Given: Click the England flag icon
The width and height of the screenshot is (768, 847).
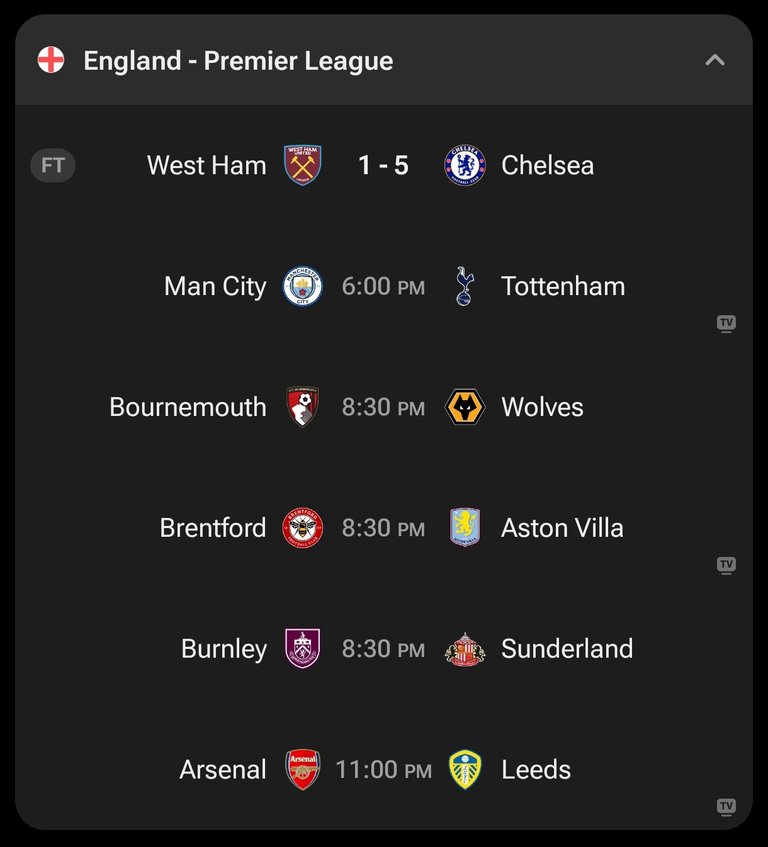Looking at the screenshot, I should pyautogui.click(x=51, y=59).
